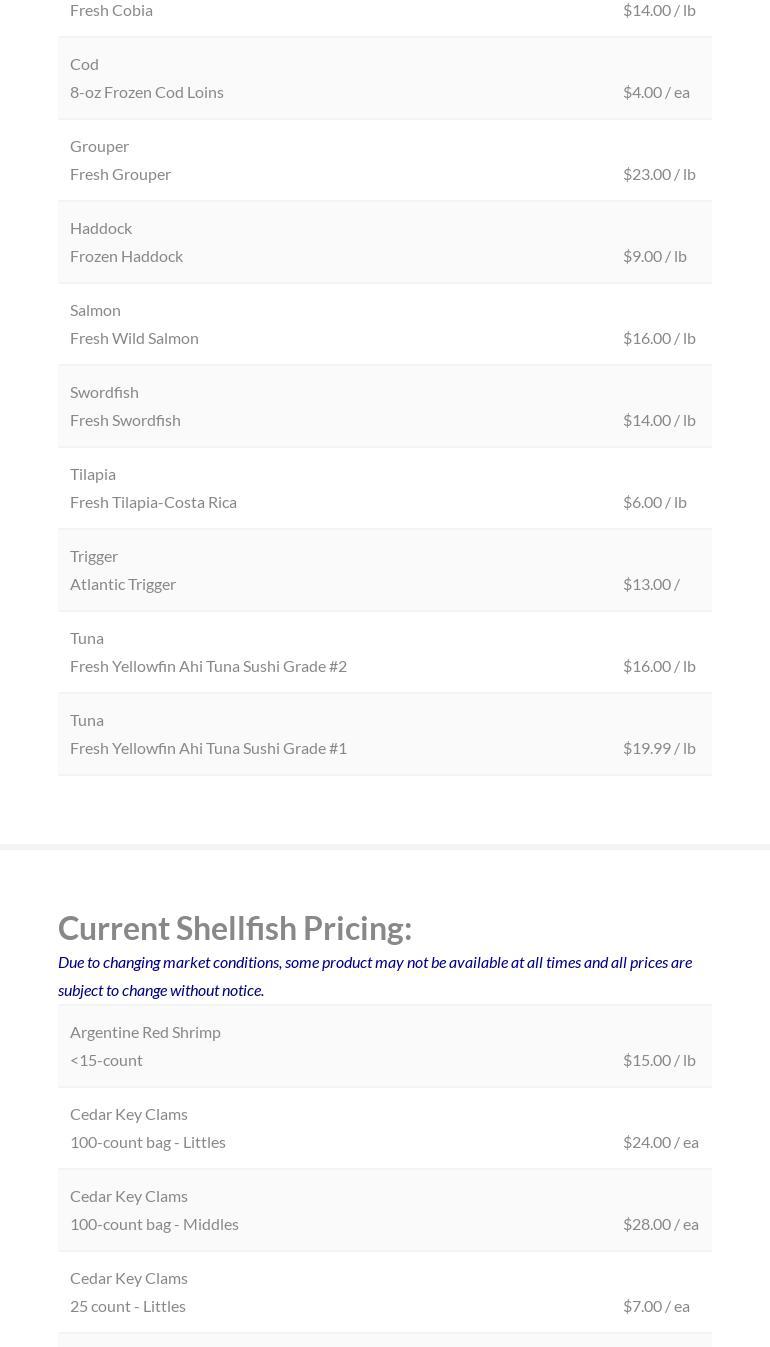Click the $23.00 / lb grouper price

(x=659, y=174)
